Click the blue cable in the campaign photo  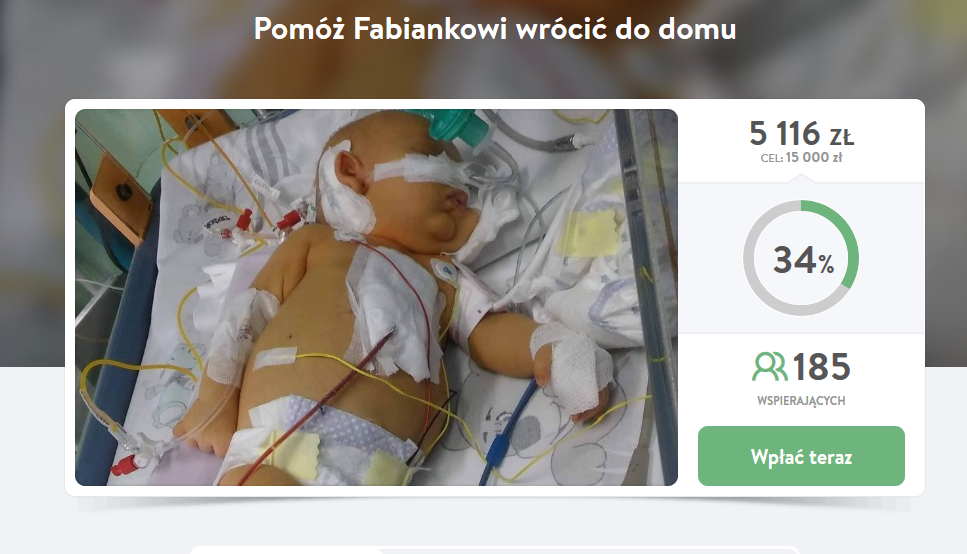pyautogui.click(x=503, y=432)
